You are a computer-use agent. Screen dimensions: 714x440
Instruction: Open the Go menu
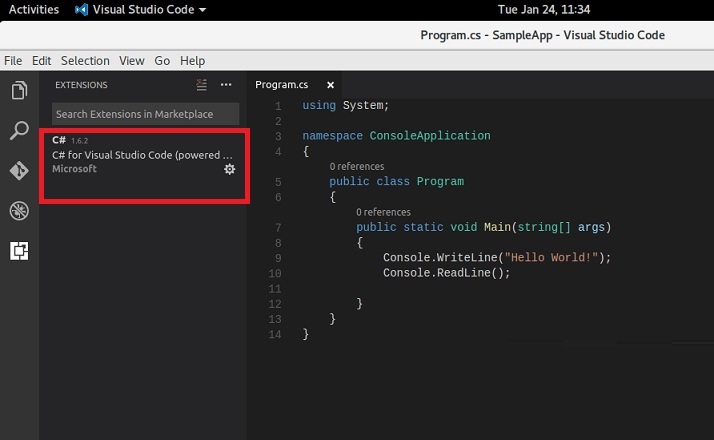pyautogui.click(x=162, y=61)
